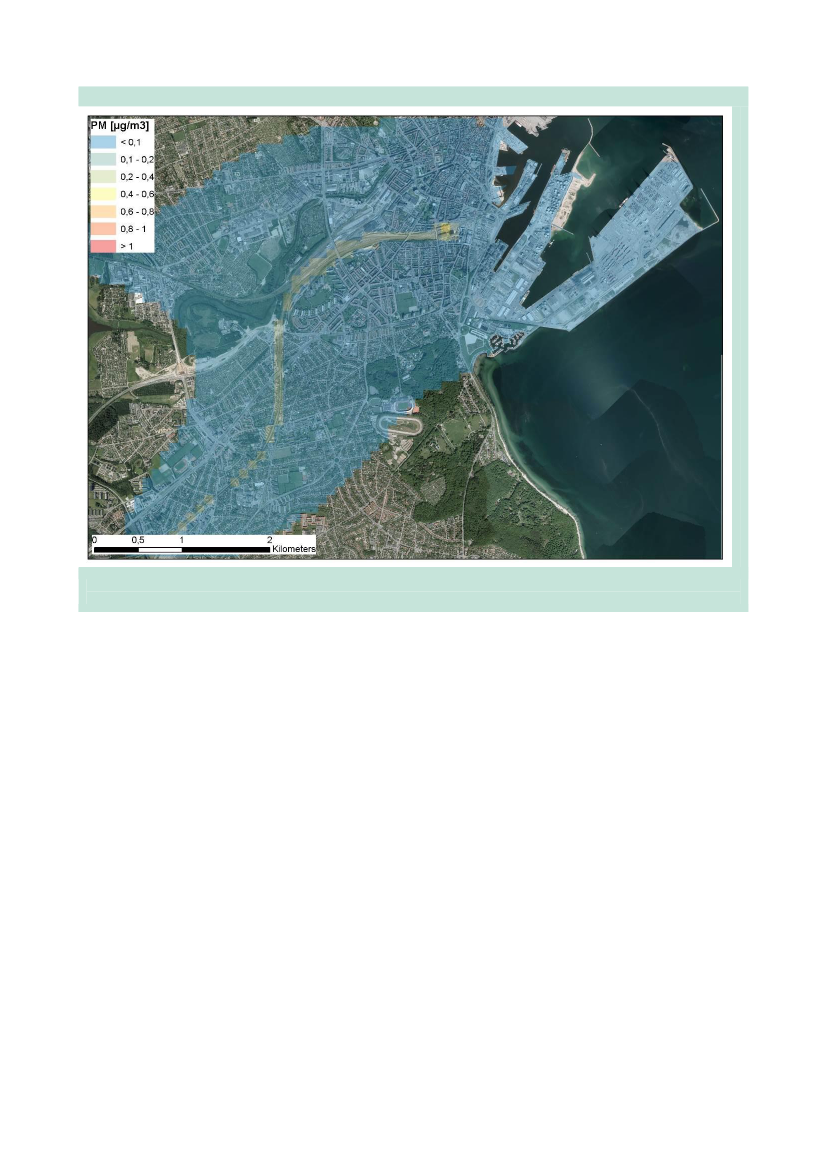Click the '0,1 - 0,2' legend color swatch
Viewport: 827px width, 1170px height.
pyautogui.click(x=103, y=159)
